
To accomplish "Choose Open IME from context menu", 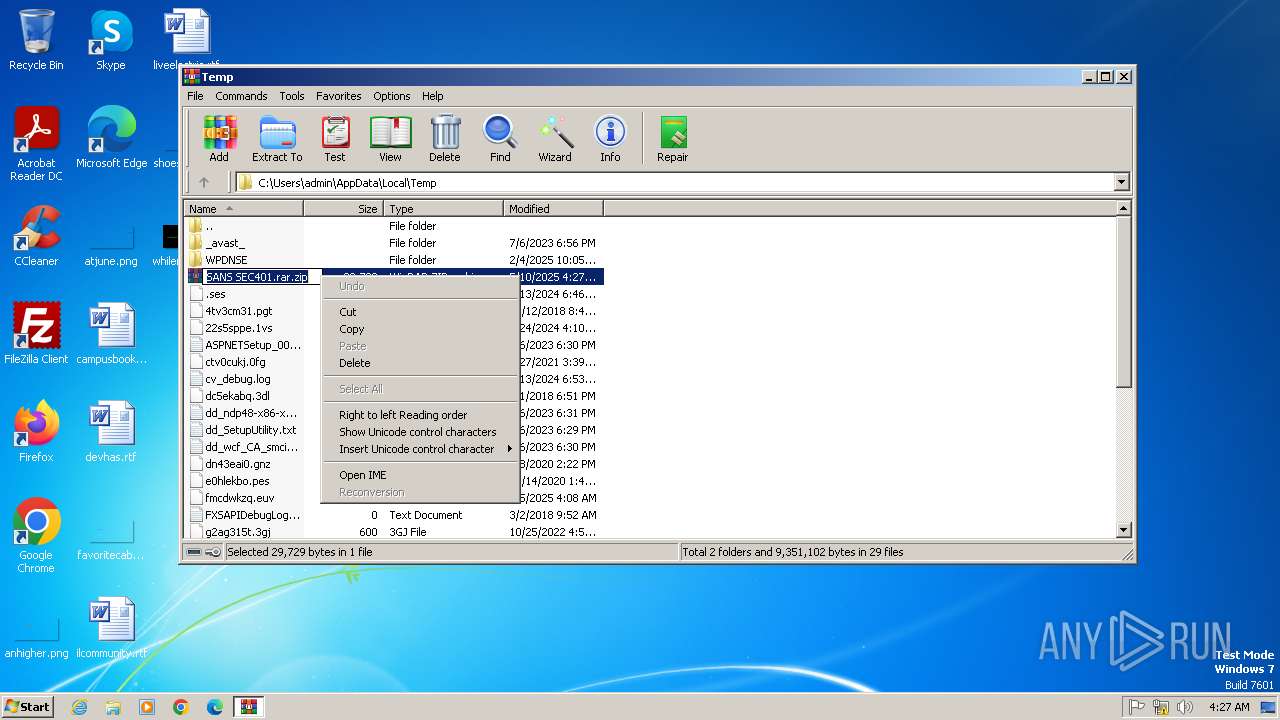I will click(420, 475).
